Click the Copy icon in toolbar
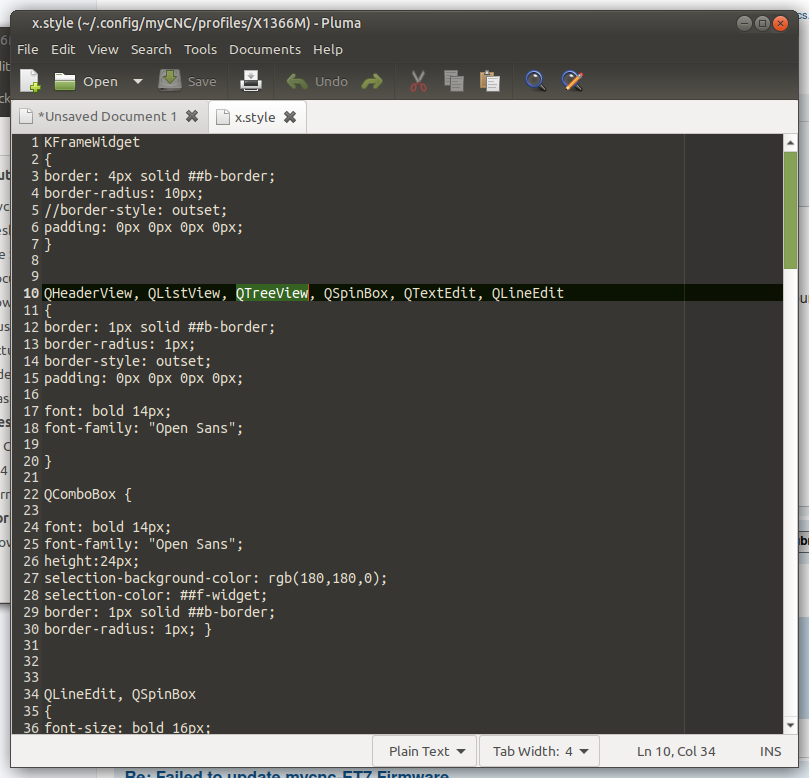Viewport: 809px width, 778px height. pyautogui.click(x=453, y=81)
